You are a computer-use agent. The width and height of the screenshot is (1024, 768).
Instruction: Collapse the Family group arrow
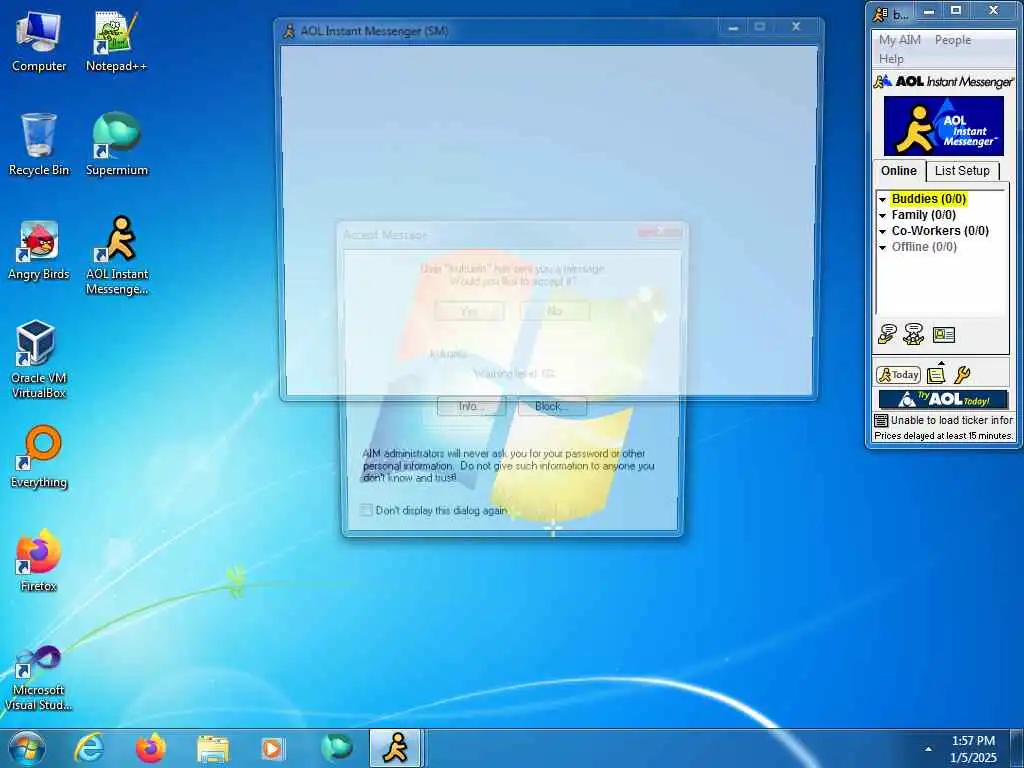pos(882,216)
